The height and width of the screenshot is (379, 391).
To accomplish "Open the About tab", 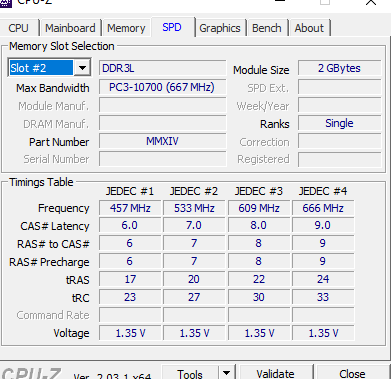I will (x=309, y=28).
